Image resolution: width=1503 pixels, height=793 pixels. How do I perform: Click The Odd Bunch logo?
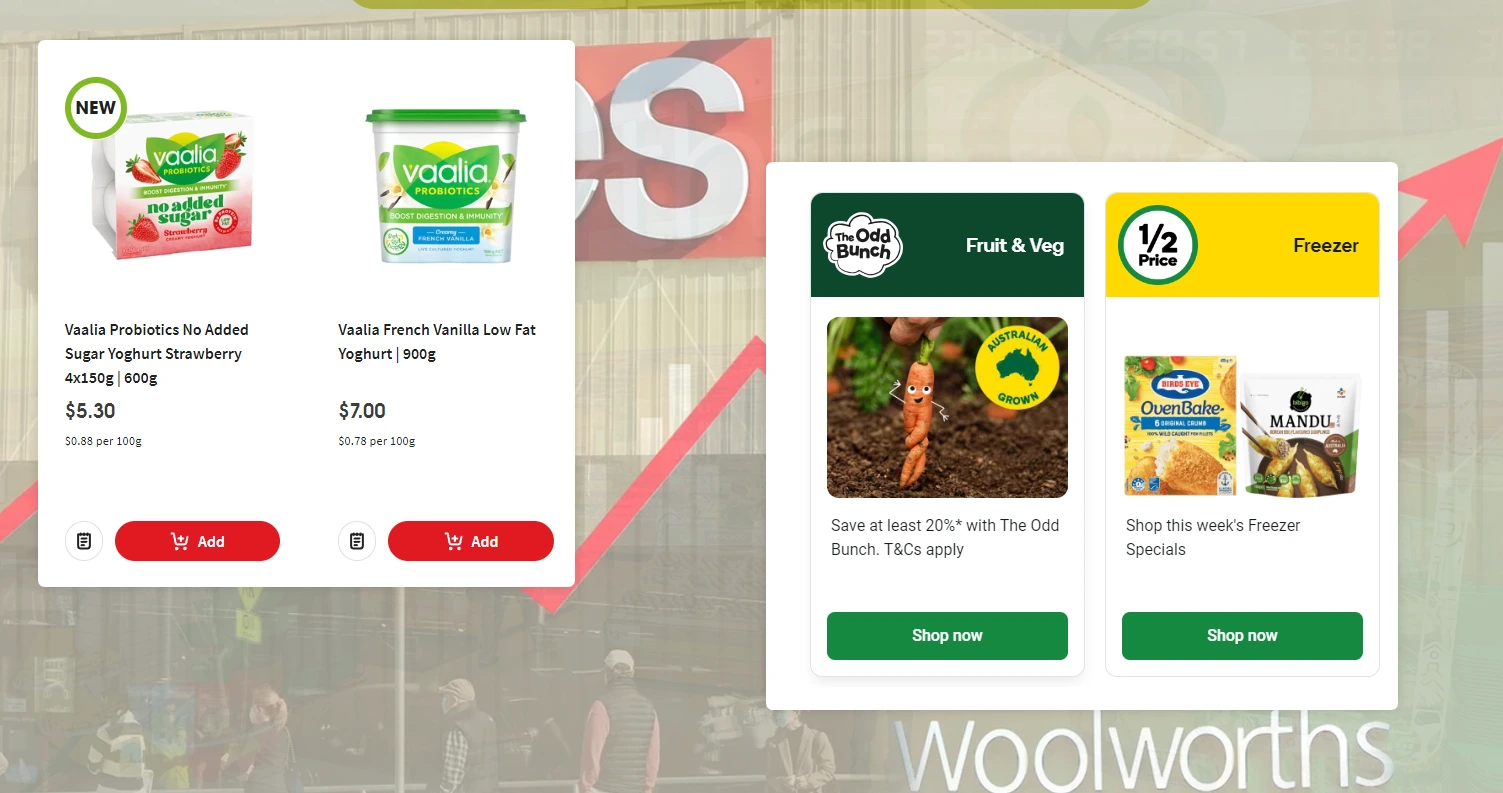point(863,245)
